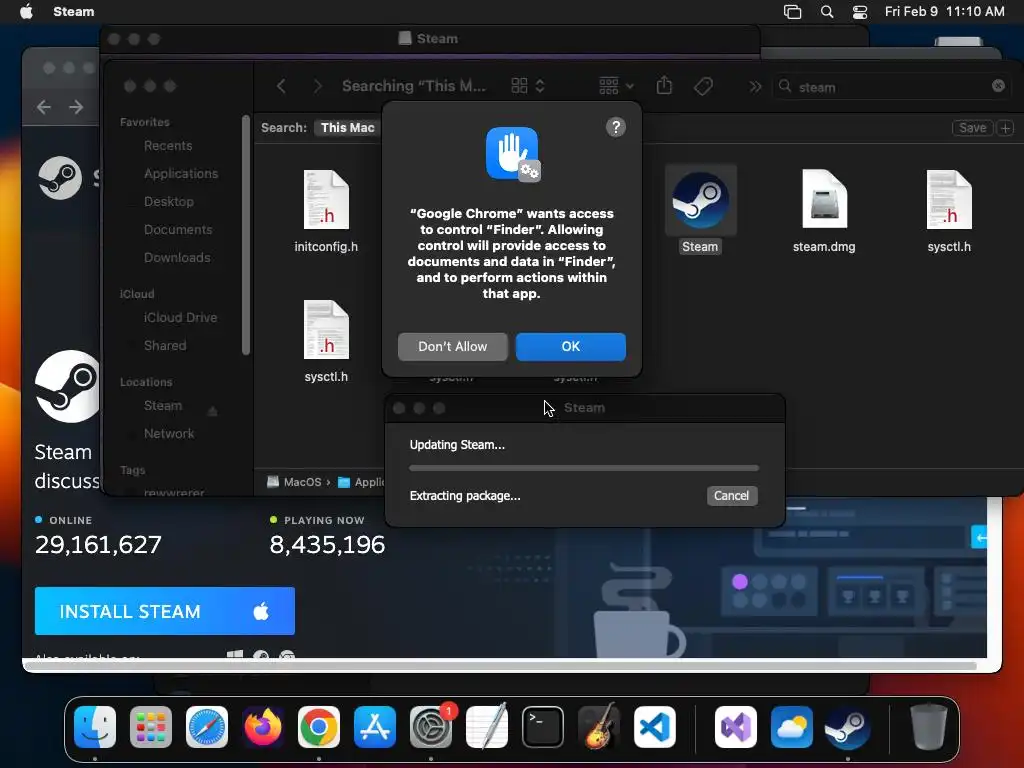Open Terminal from the Dock
The height and width of the screenshot is (768, 1024).
pyautogui.click(x=543, y=727)
